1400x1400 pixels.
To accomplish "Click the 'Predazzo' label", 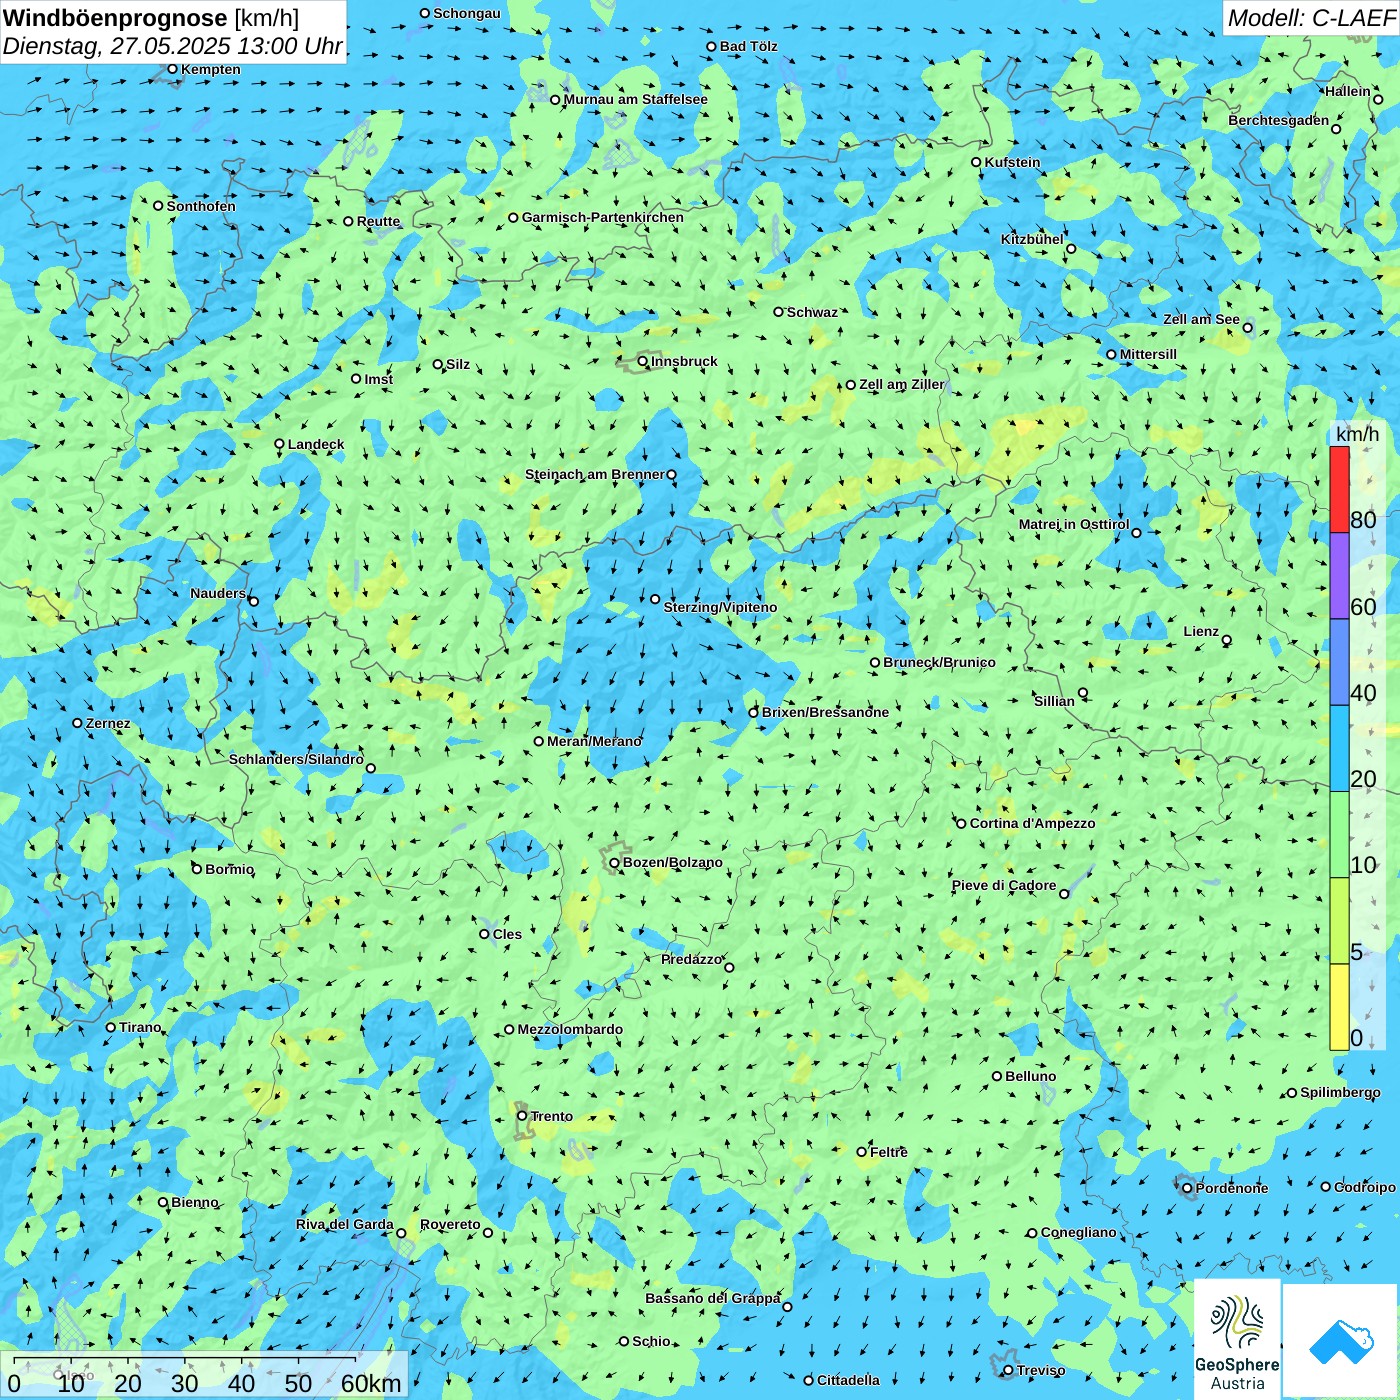I will tap(691, 959).
